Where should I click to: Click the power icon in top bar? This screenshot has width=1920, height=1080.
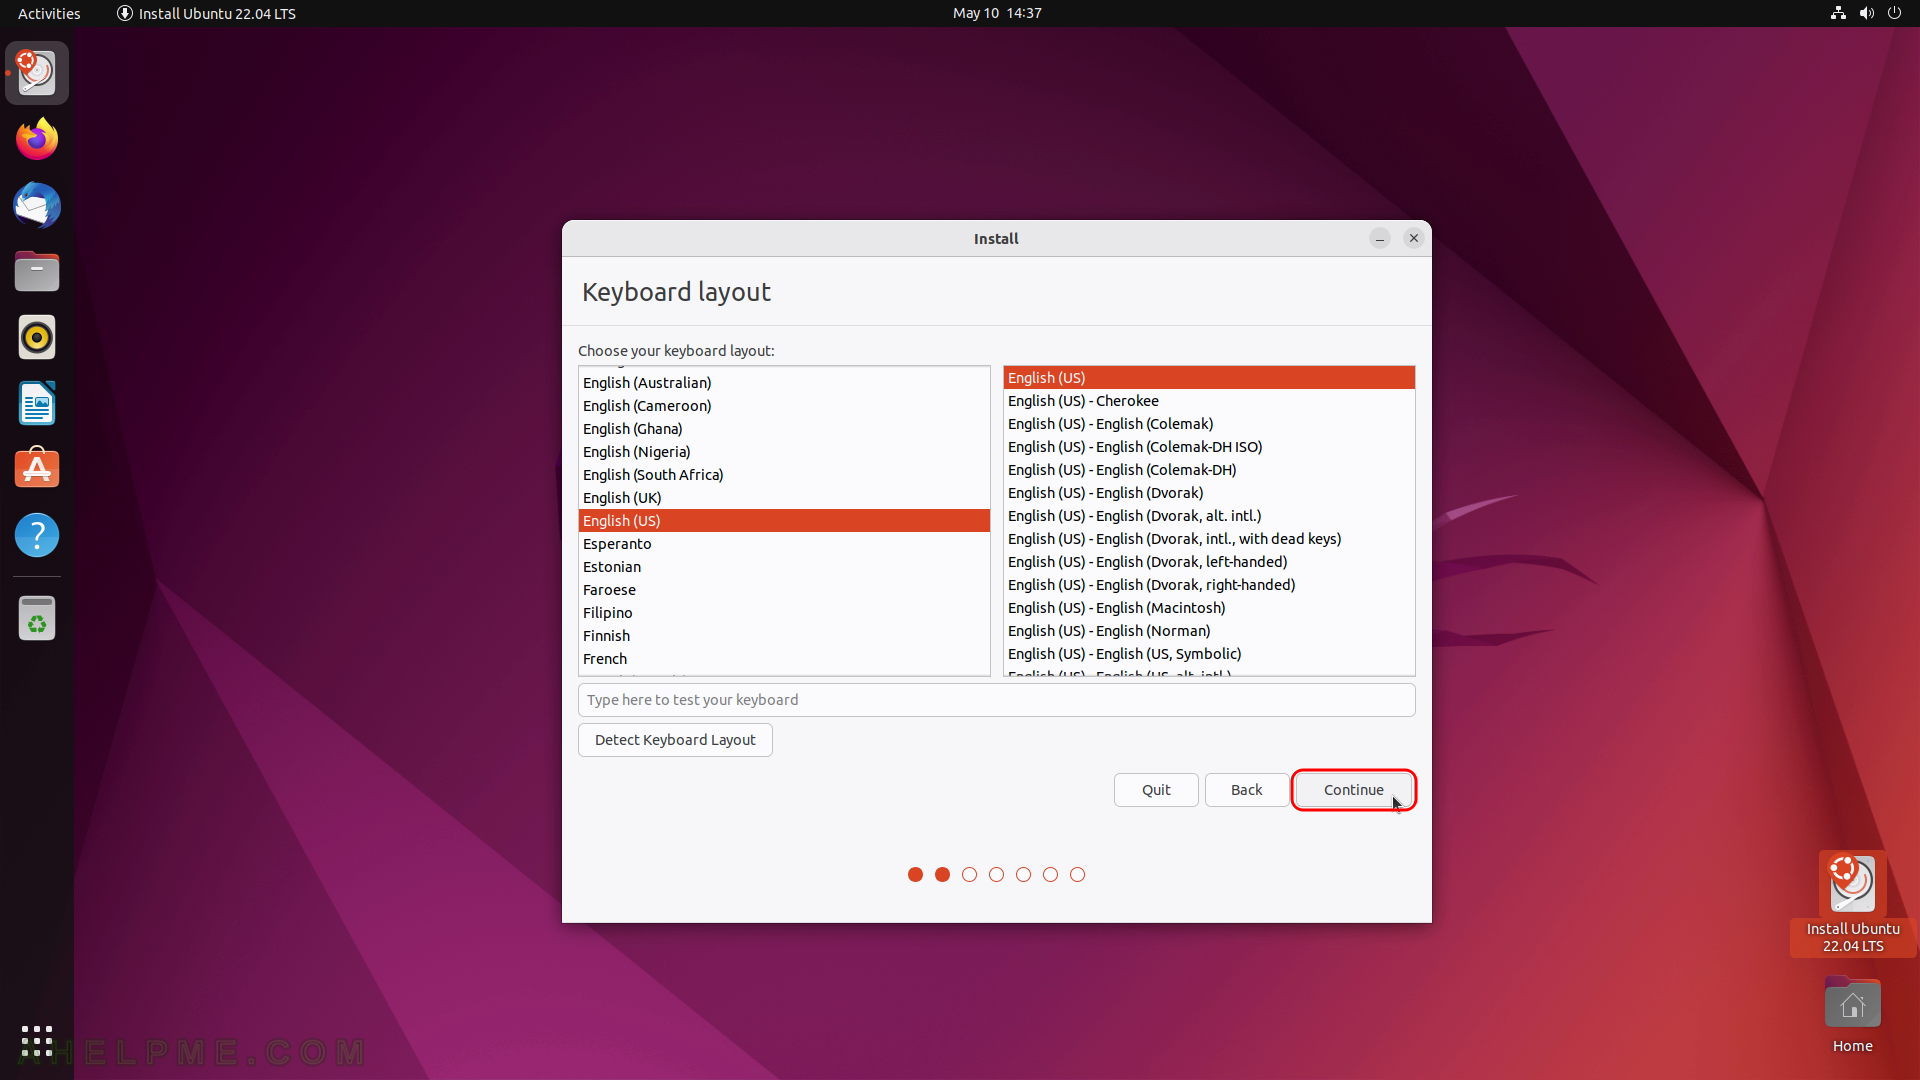(1894, 13)
